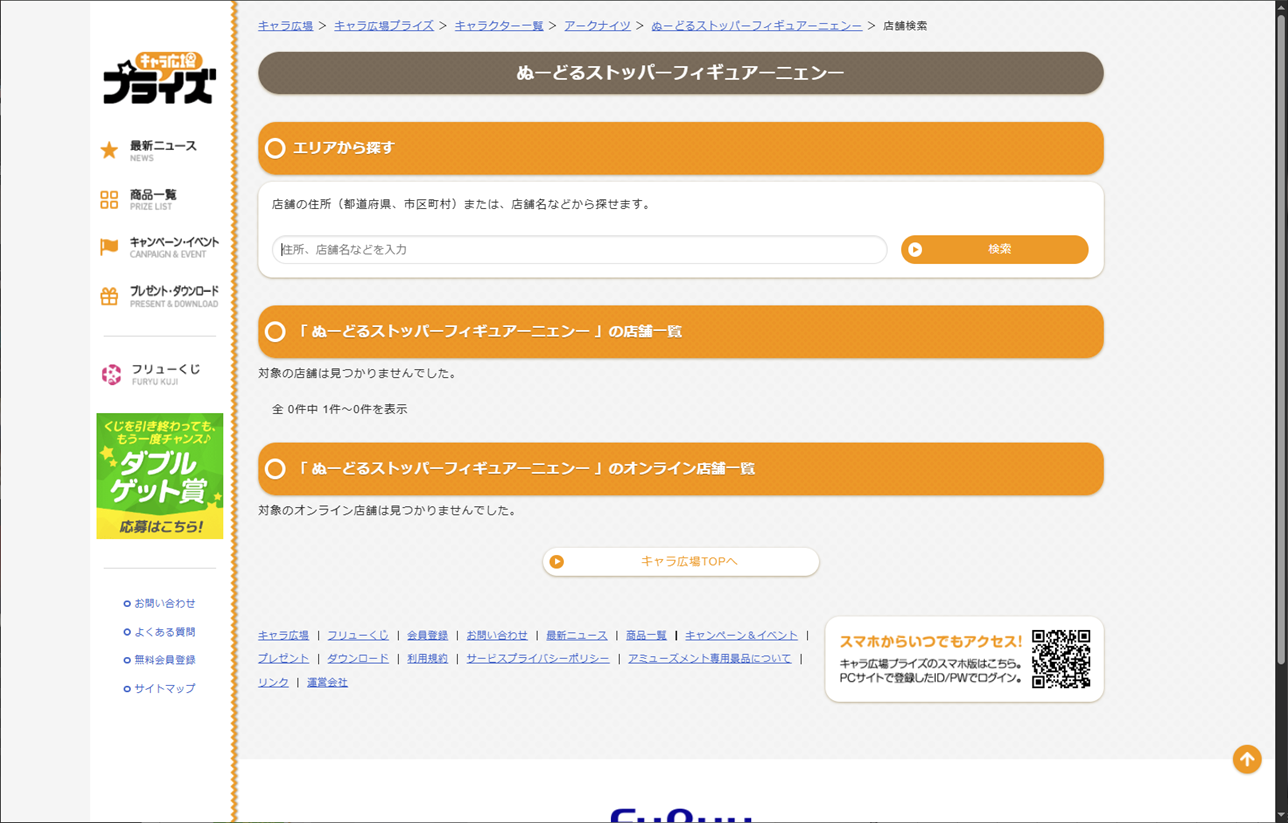Click the address/store name search field

coord(579,250)
